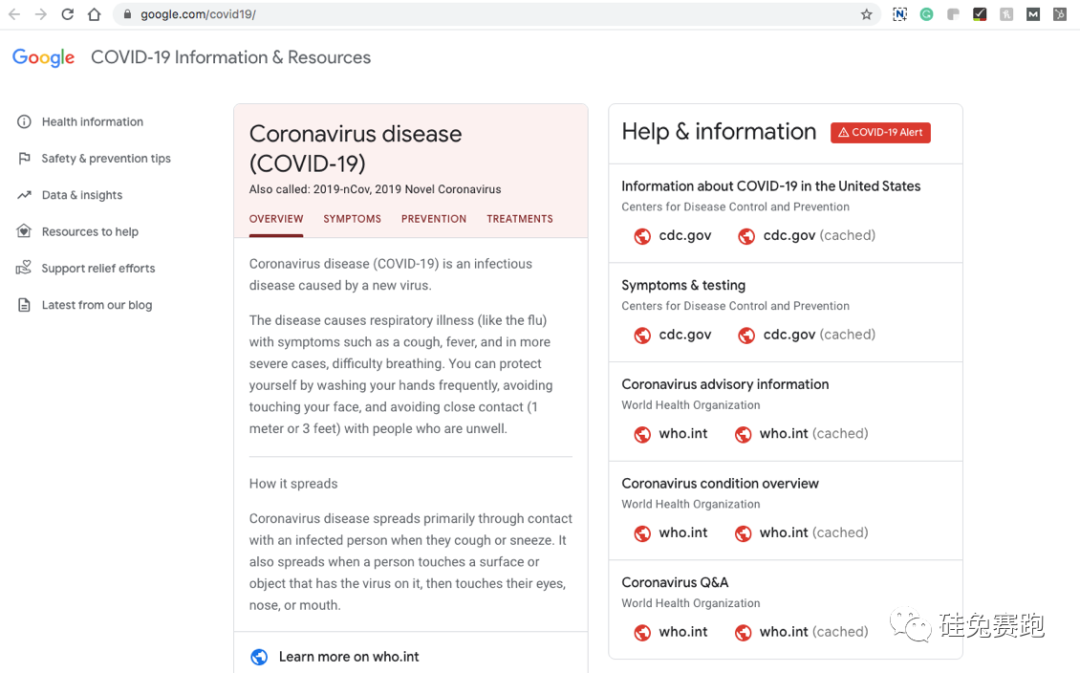1080x673 pixels.
Task: Open who.int link under Coronavirus advisory information
Action: point(683,434)
